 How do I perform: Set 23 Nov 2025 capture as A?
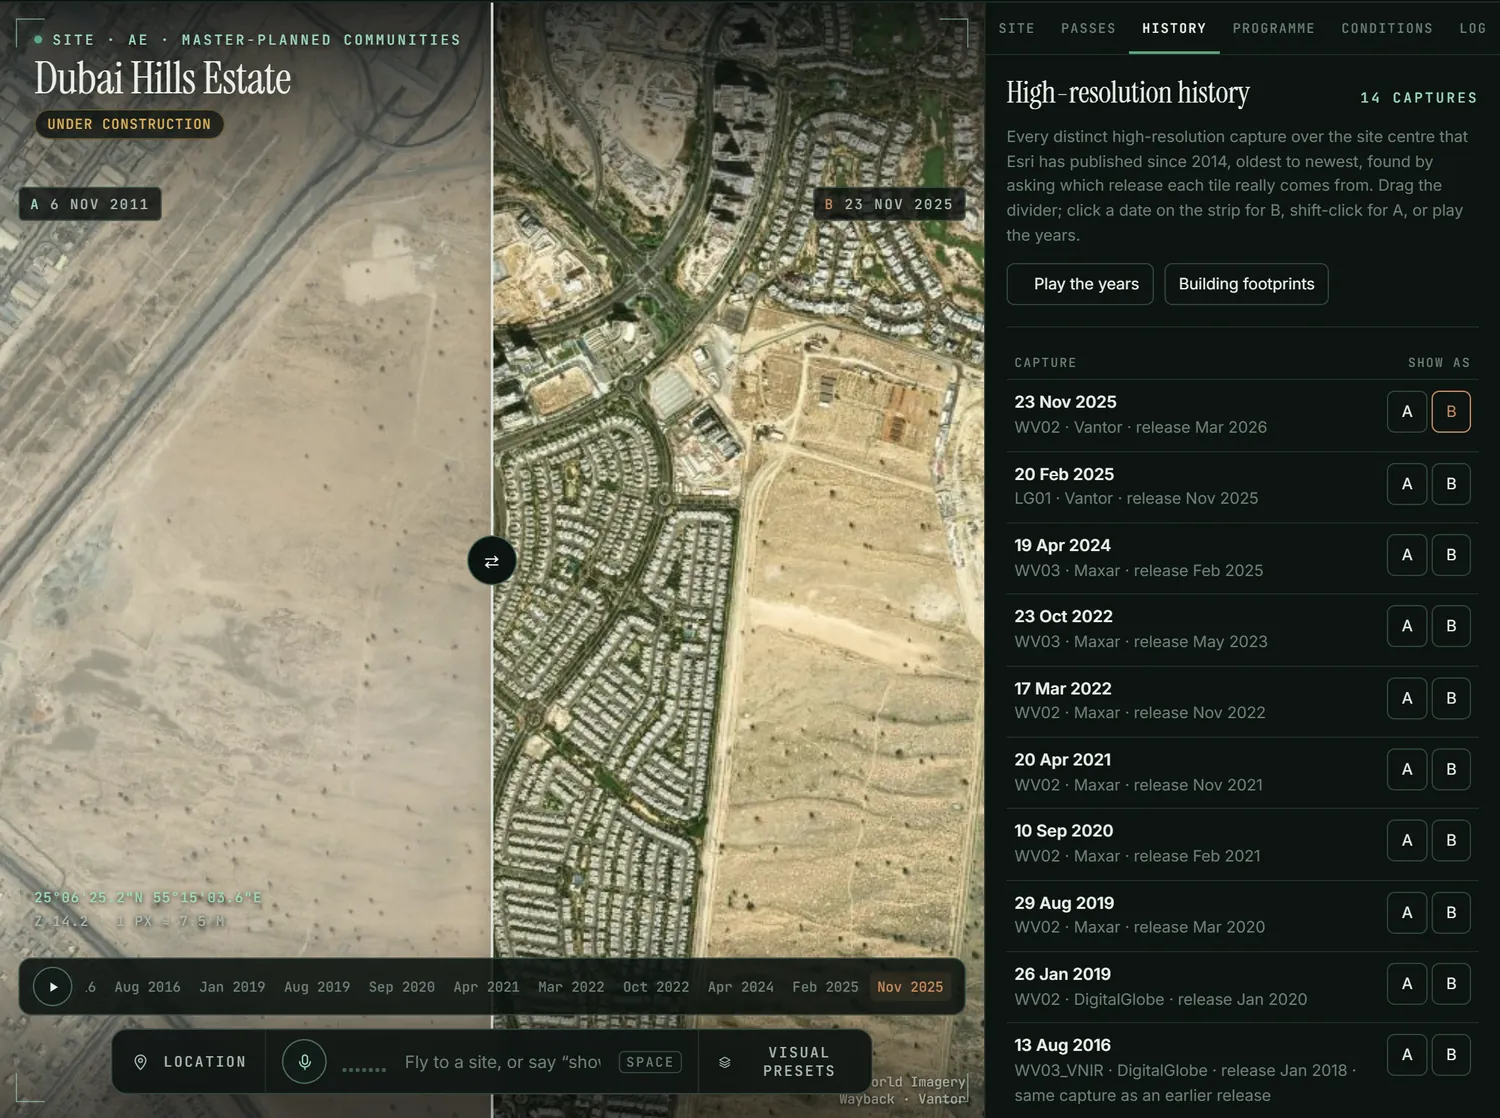pyautogui.click(x=1407, y=412)
